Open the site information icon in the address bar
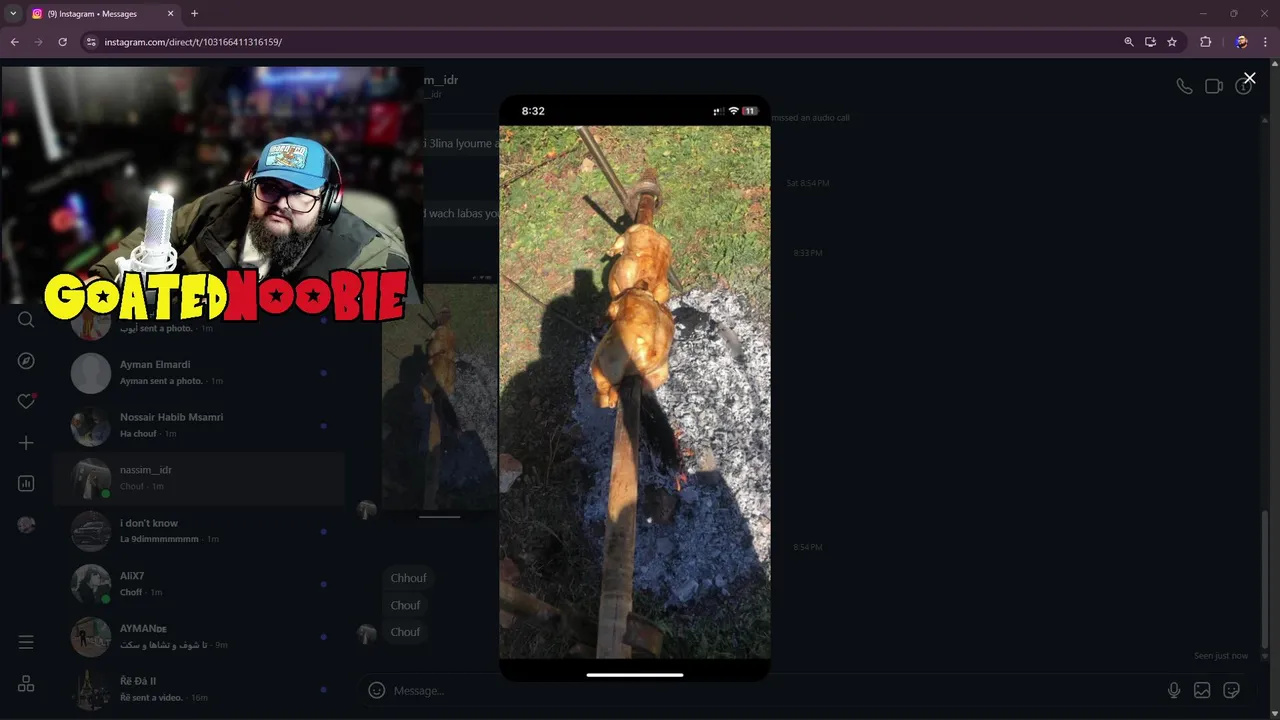1280x720 pixels. [x=91, y=42]
